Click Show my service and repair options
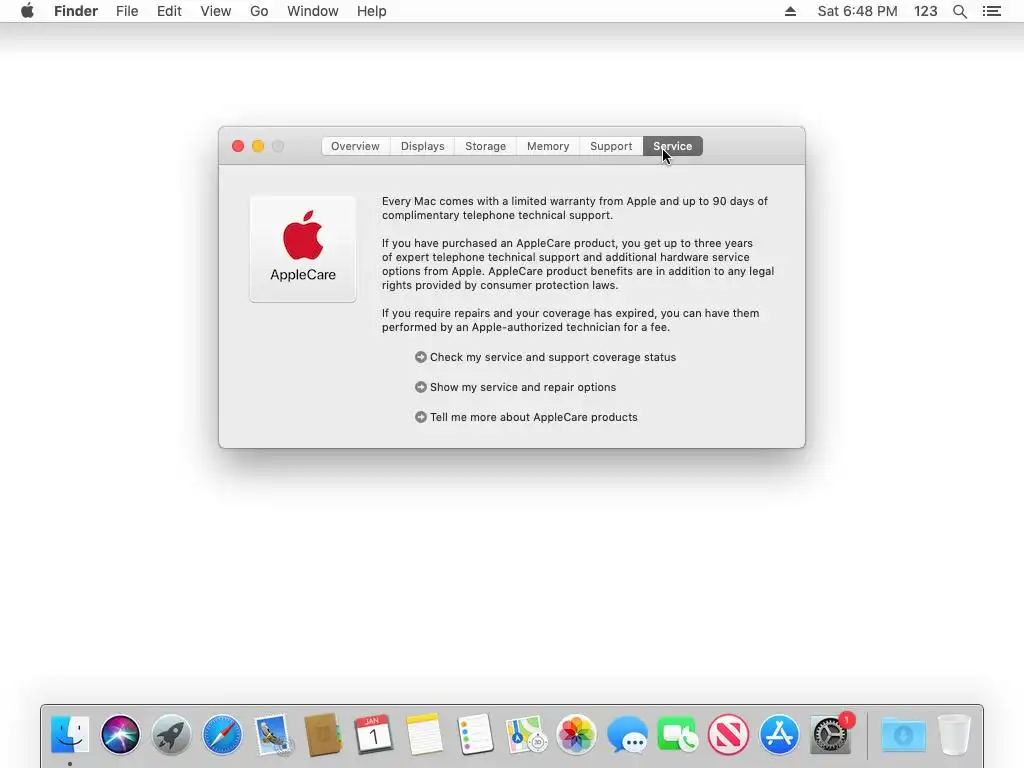 click(x=522, y=387)
